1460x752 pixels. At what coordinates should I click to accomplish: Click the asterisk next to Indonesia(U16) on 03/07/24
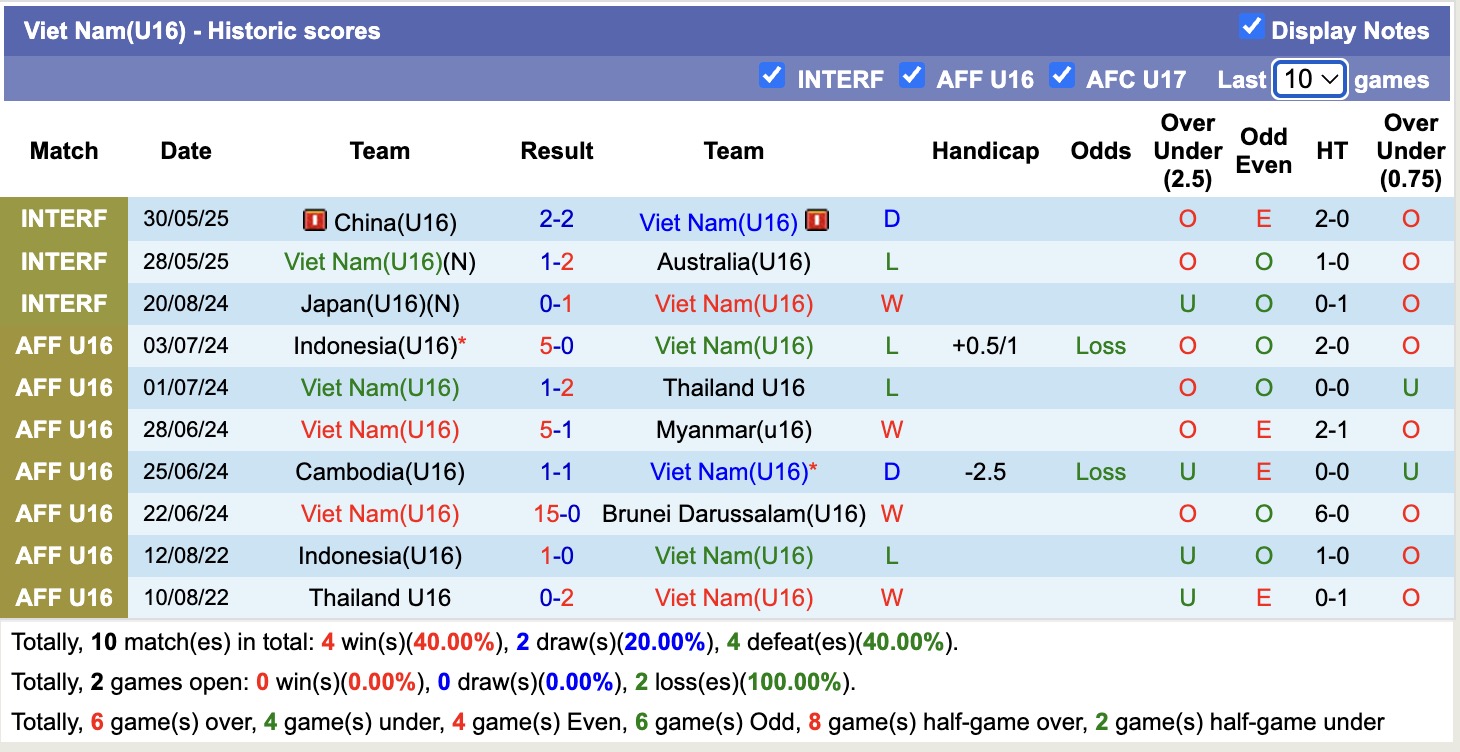462,345
